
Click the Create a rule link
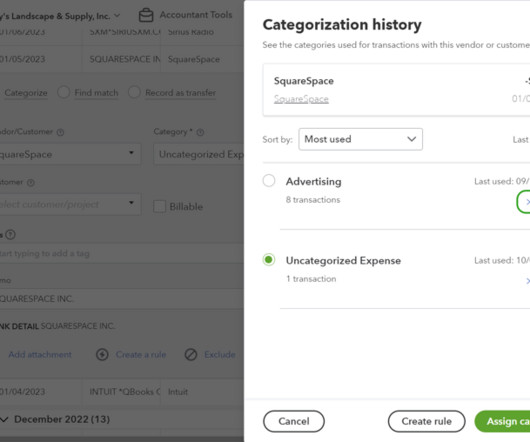tap(141, 354)
